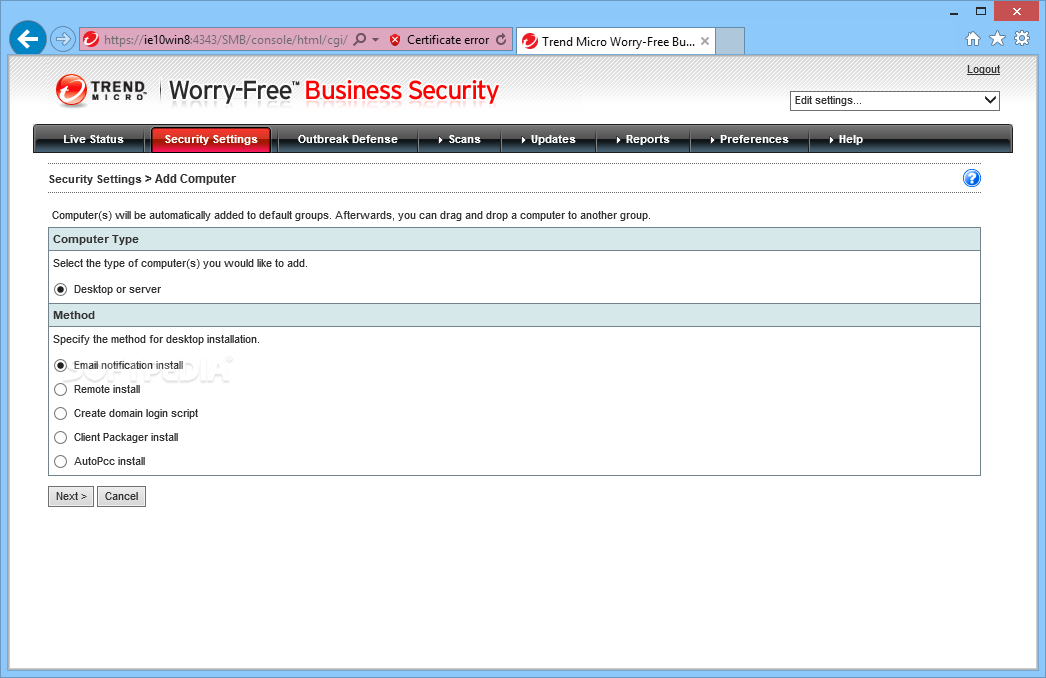Expand the Scans menu
Viewport: 1046px width, 678px height.
tap(460, 139)
